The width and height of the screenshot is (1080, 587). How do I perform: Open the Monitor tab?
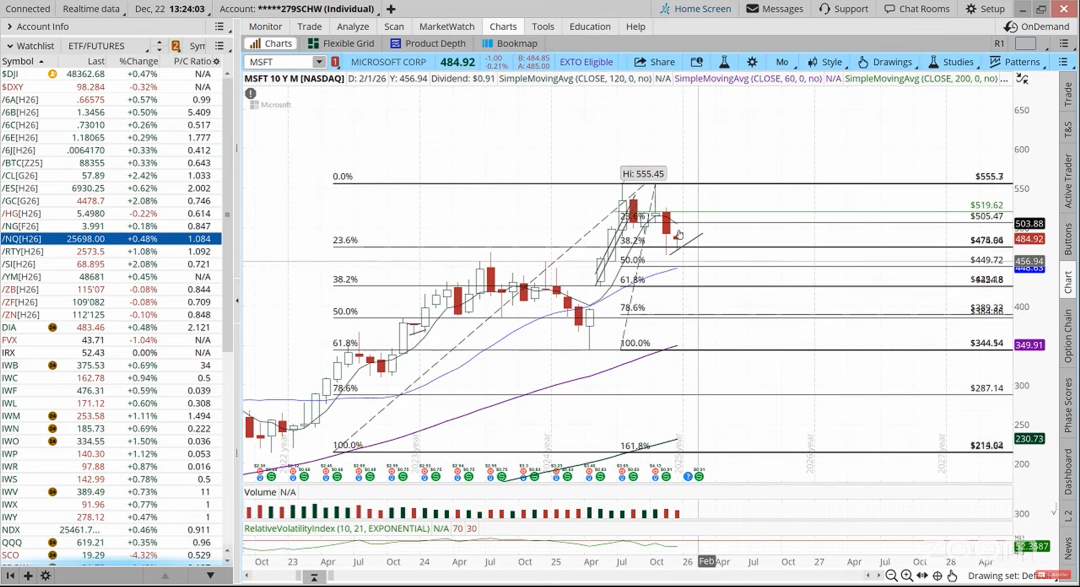[265, 26]
